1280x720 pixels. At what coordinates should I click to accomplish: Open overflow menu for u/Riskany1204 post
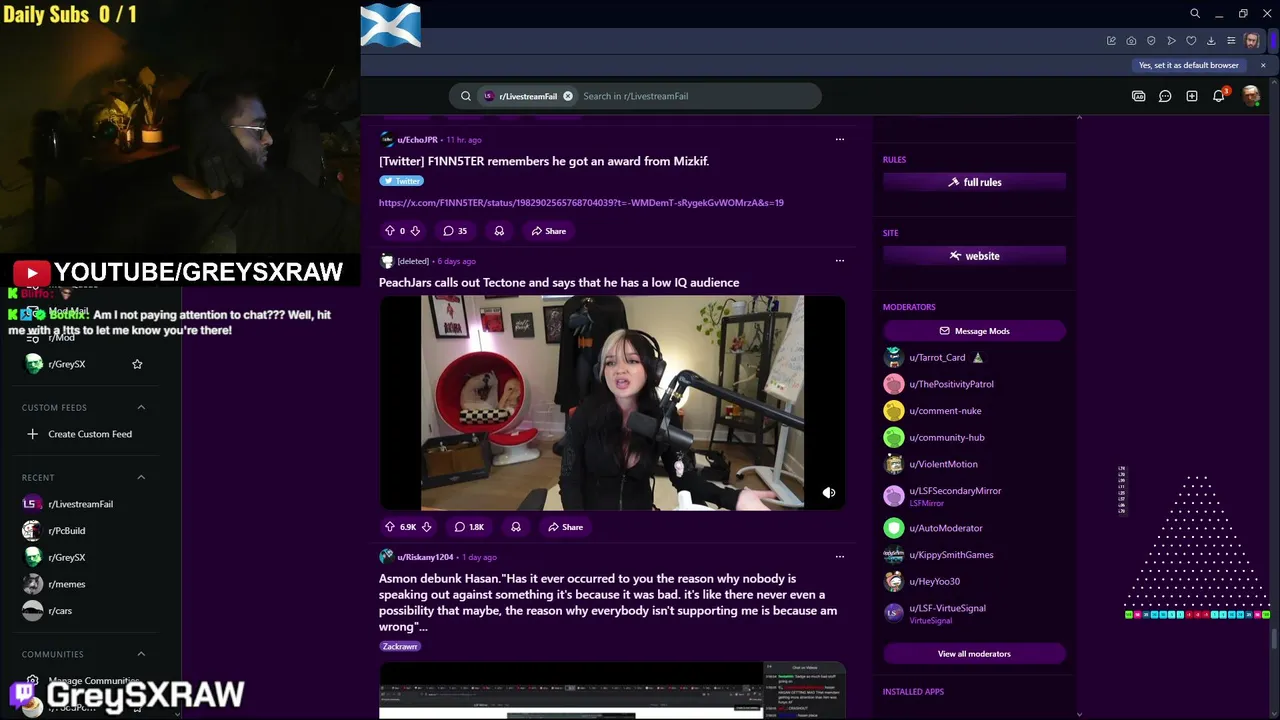coord(840,556)
